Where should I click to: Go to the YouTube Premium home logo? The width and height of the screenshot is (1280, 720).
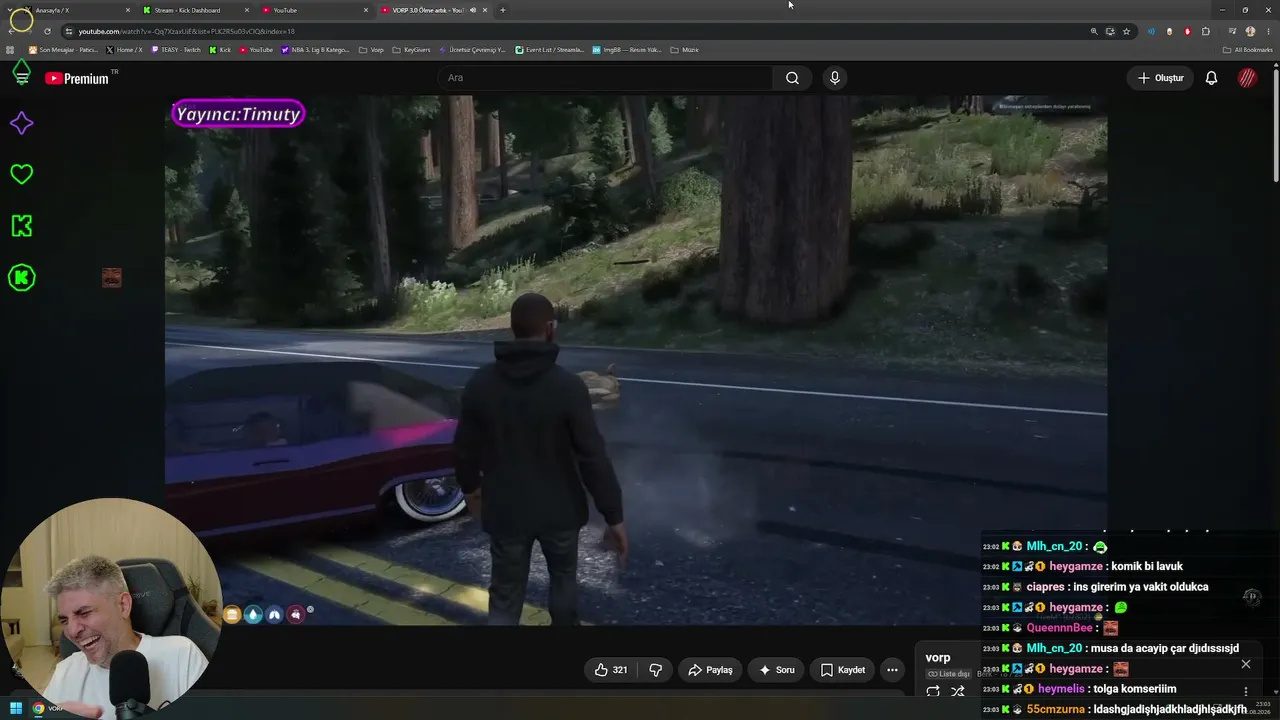click(x=77, y=78)
